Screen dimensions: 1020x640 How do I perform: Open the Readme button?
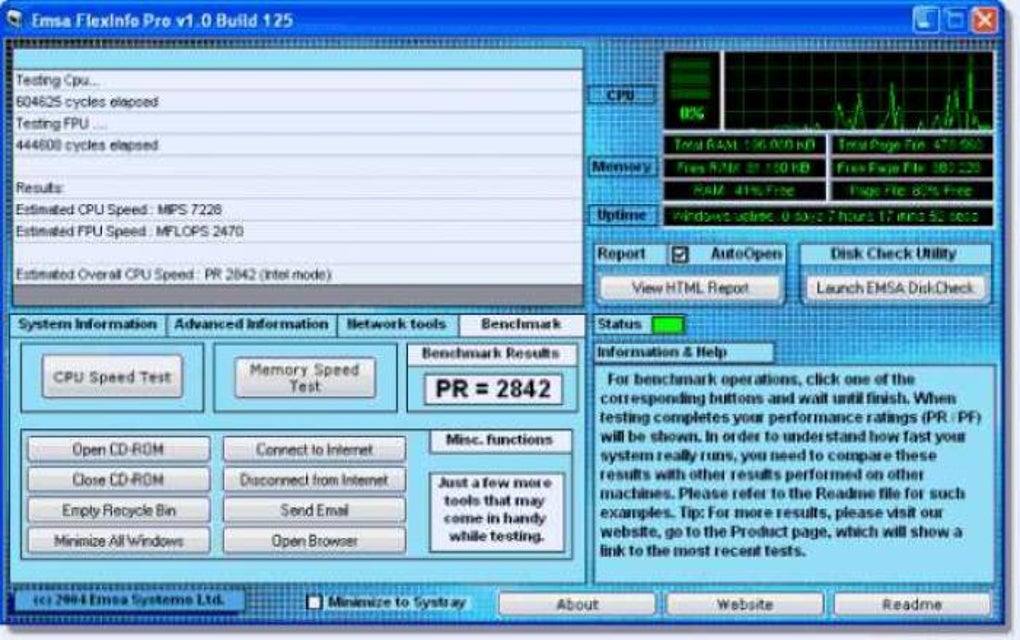[912, 604]
